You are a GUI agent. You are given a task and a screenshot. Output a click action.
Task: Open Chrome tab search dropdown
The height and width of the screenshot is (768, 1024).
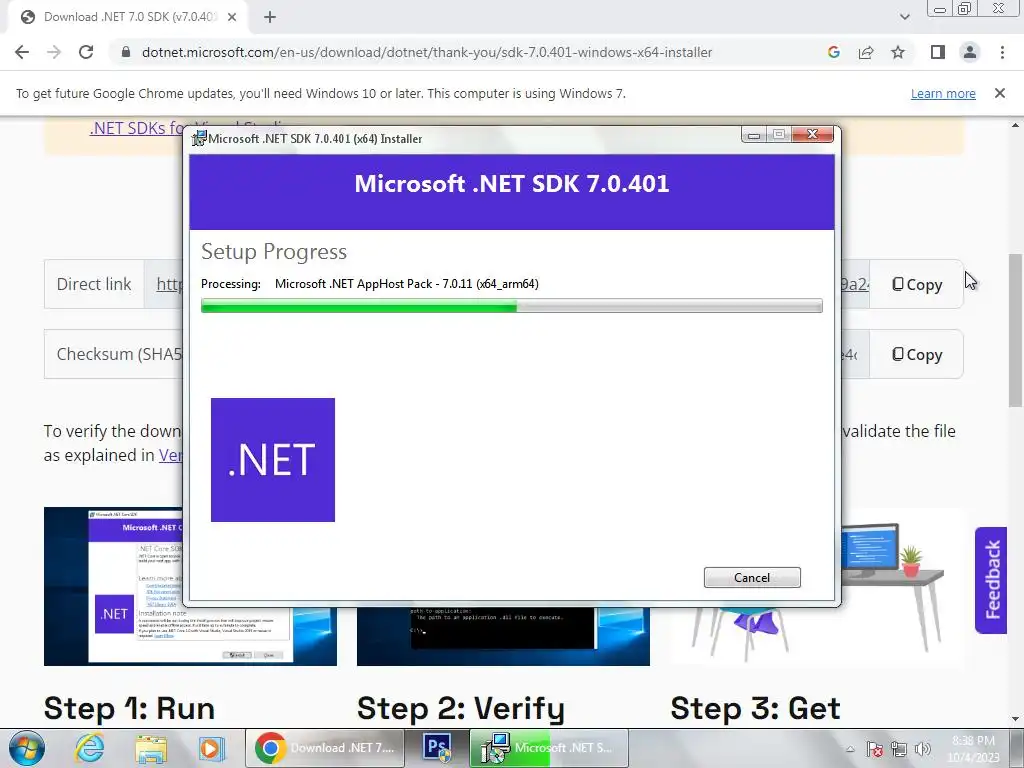click(904, 17)
